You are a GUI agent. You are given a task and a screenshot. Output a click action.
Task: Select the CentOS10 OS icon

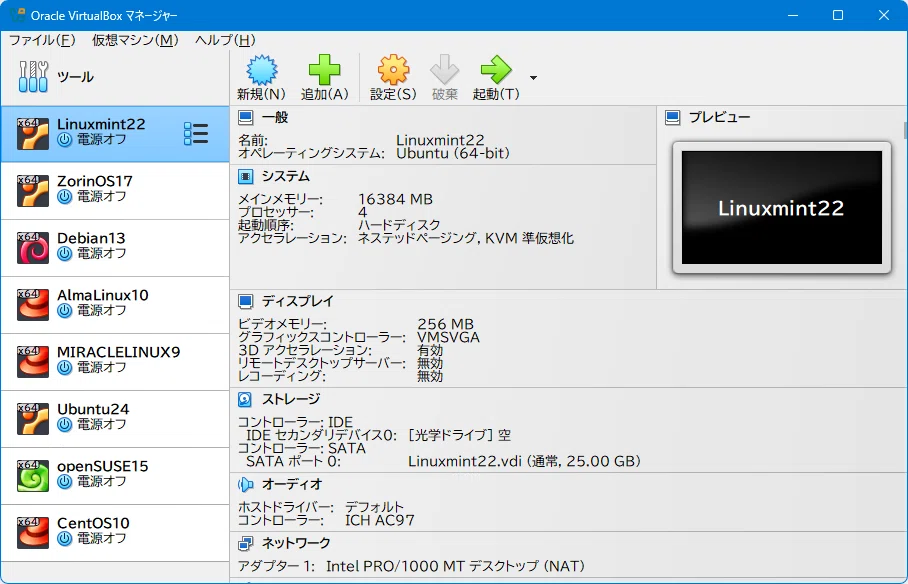tap(32, 532)
